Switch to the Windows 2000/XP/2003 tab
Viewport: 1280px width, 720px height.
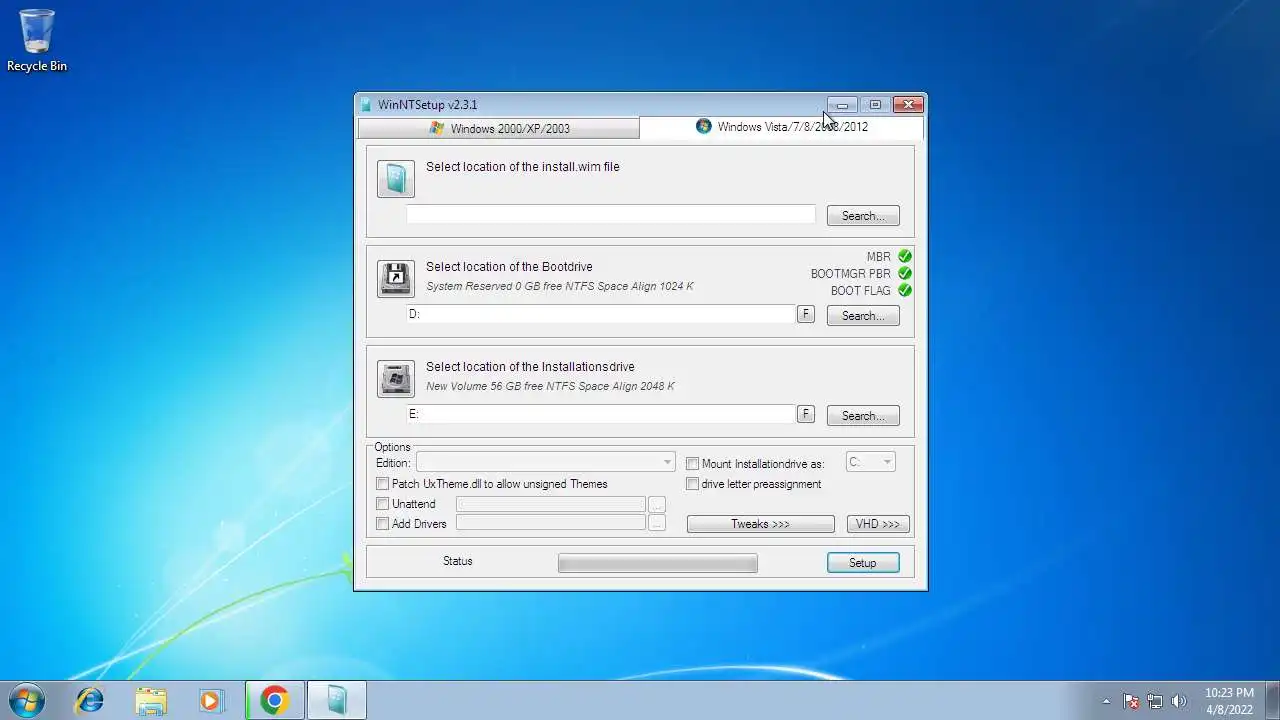(x=498, y=128)
